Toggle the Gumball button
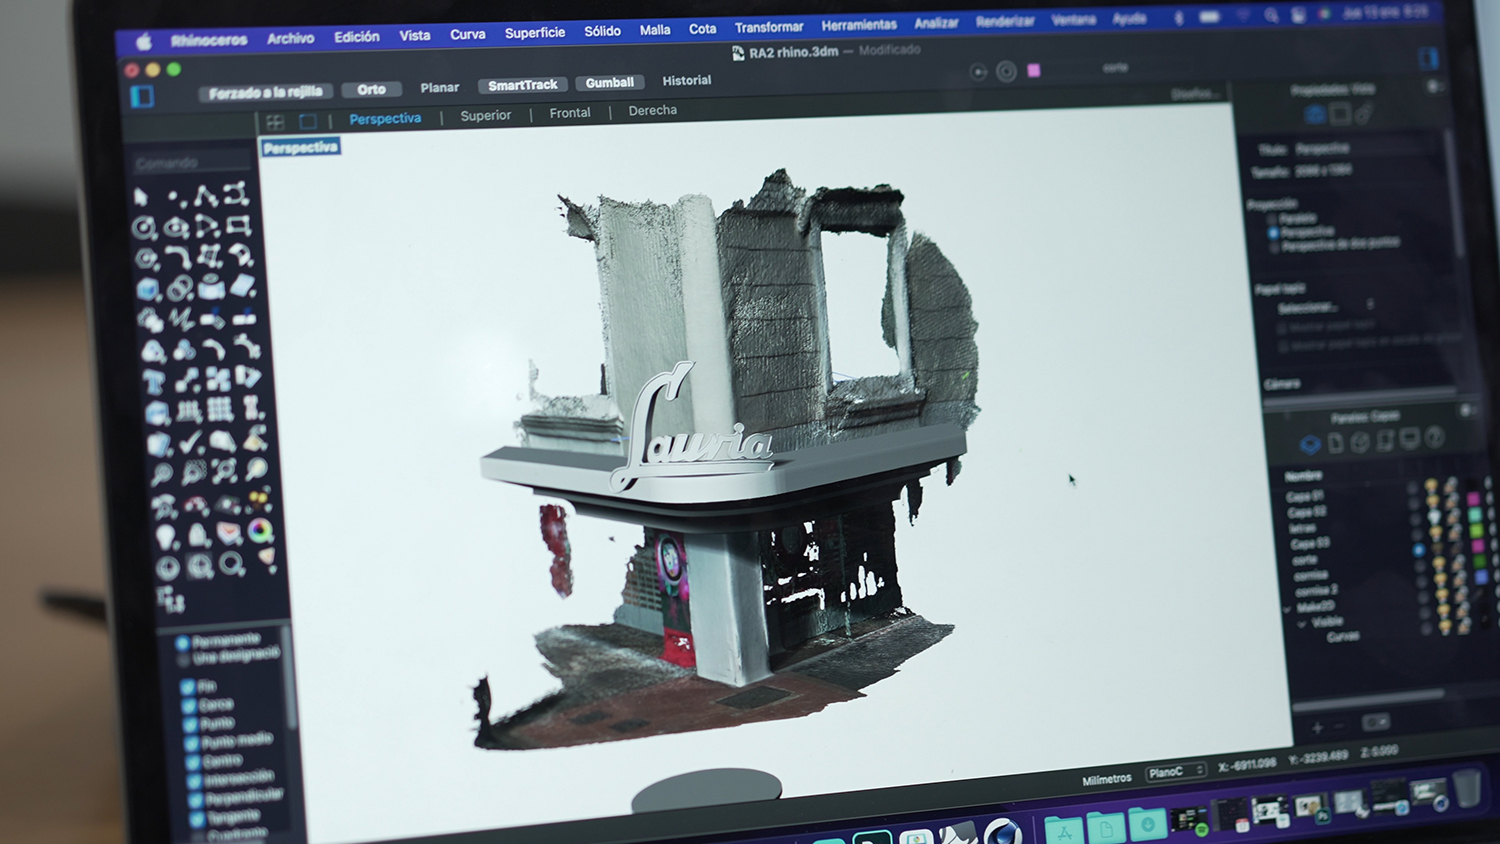The width and height of the screenshot is (1500, 844). pos(609,83)
